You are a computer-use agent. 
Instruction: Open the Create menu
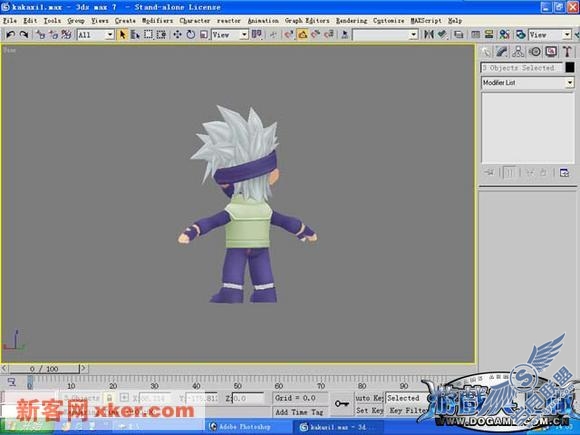pos(125,21)
